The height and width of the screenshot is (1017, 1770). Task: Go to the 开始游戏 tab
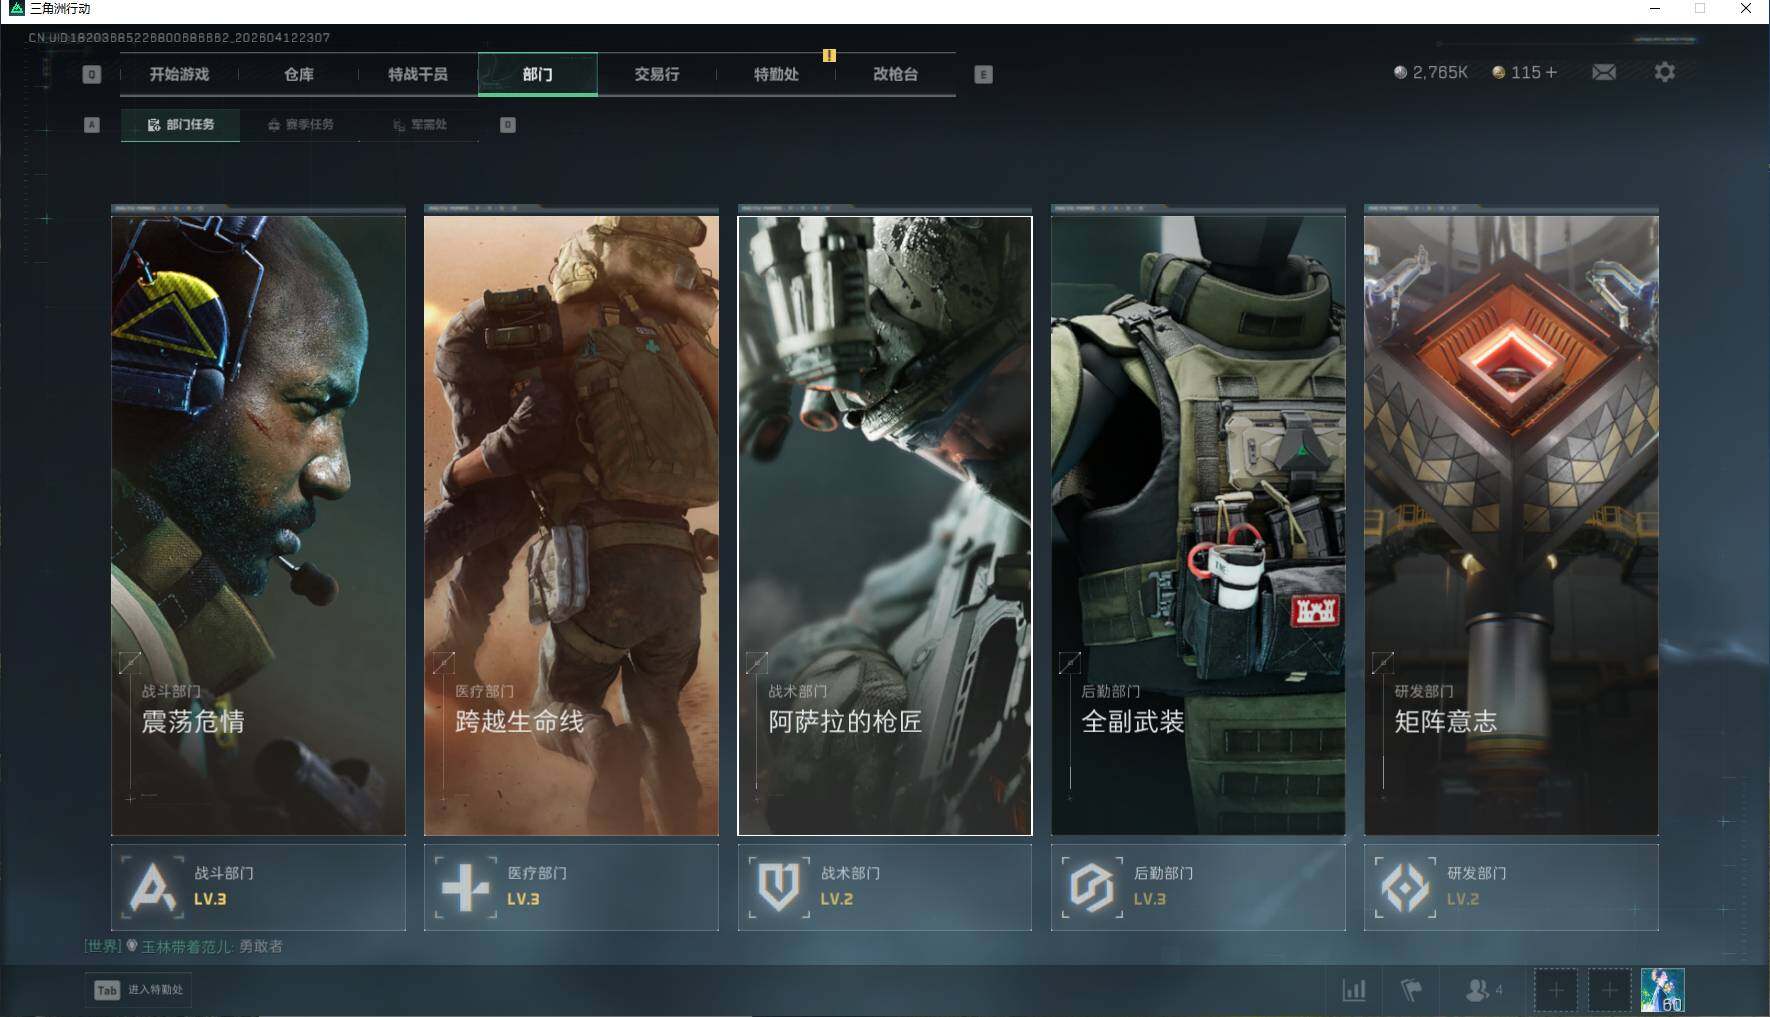179,74
